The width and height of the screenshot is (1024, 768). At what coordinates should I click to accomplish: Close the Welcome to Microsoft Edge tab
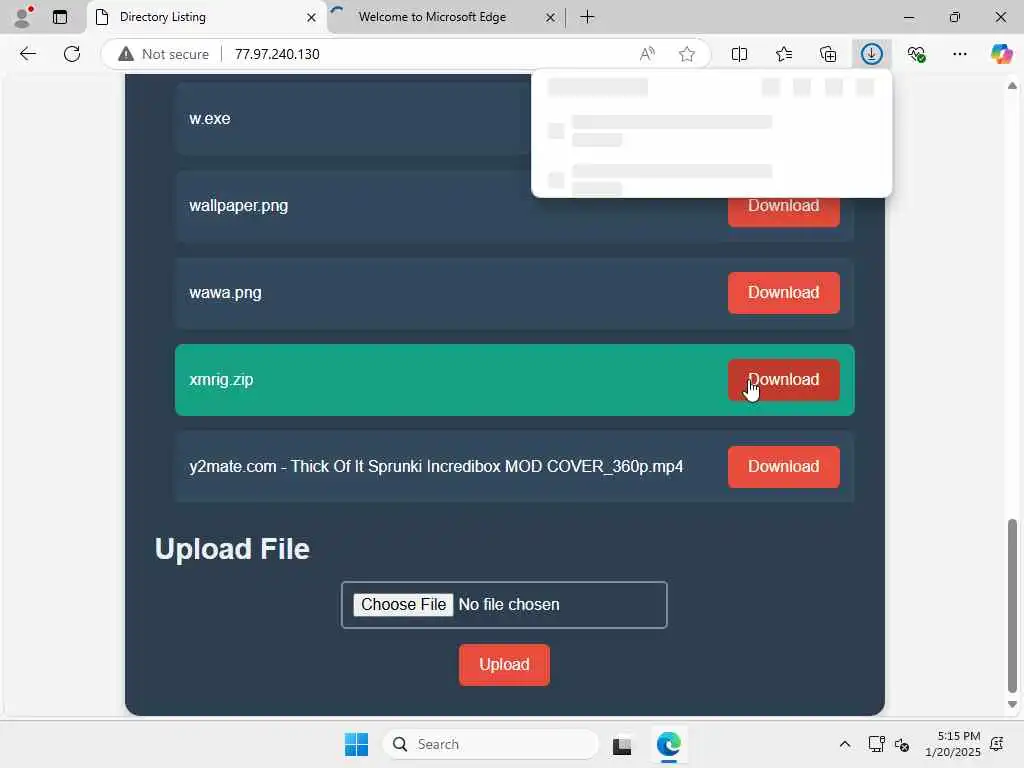pyautogui.click(x=551, y=18)
